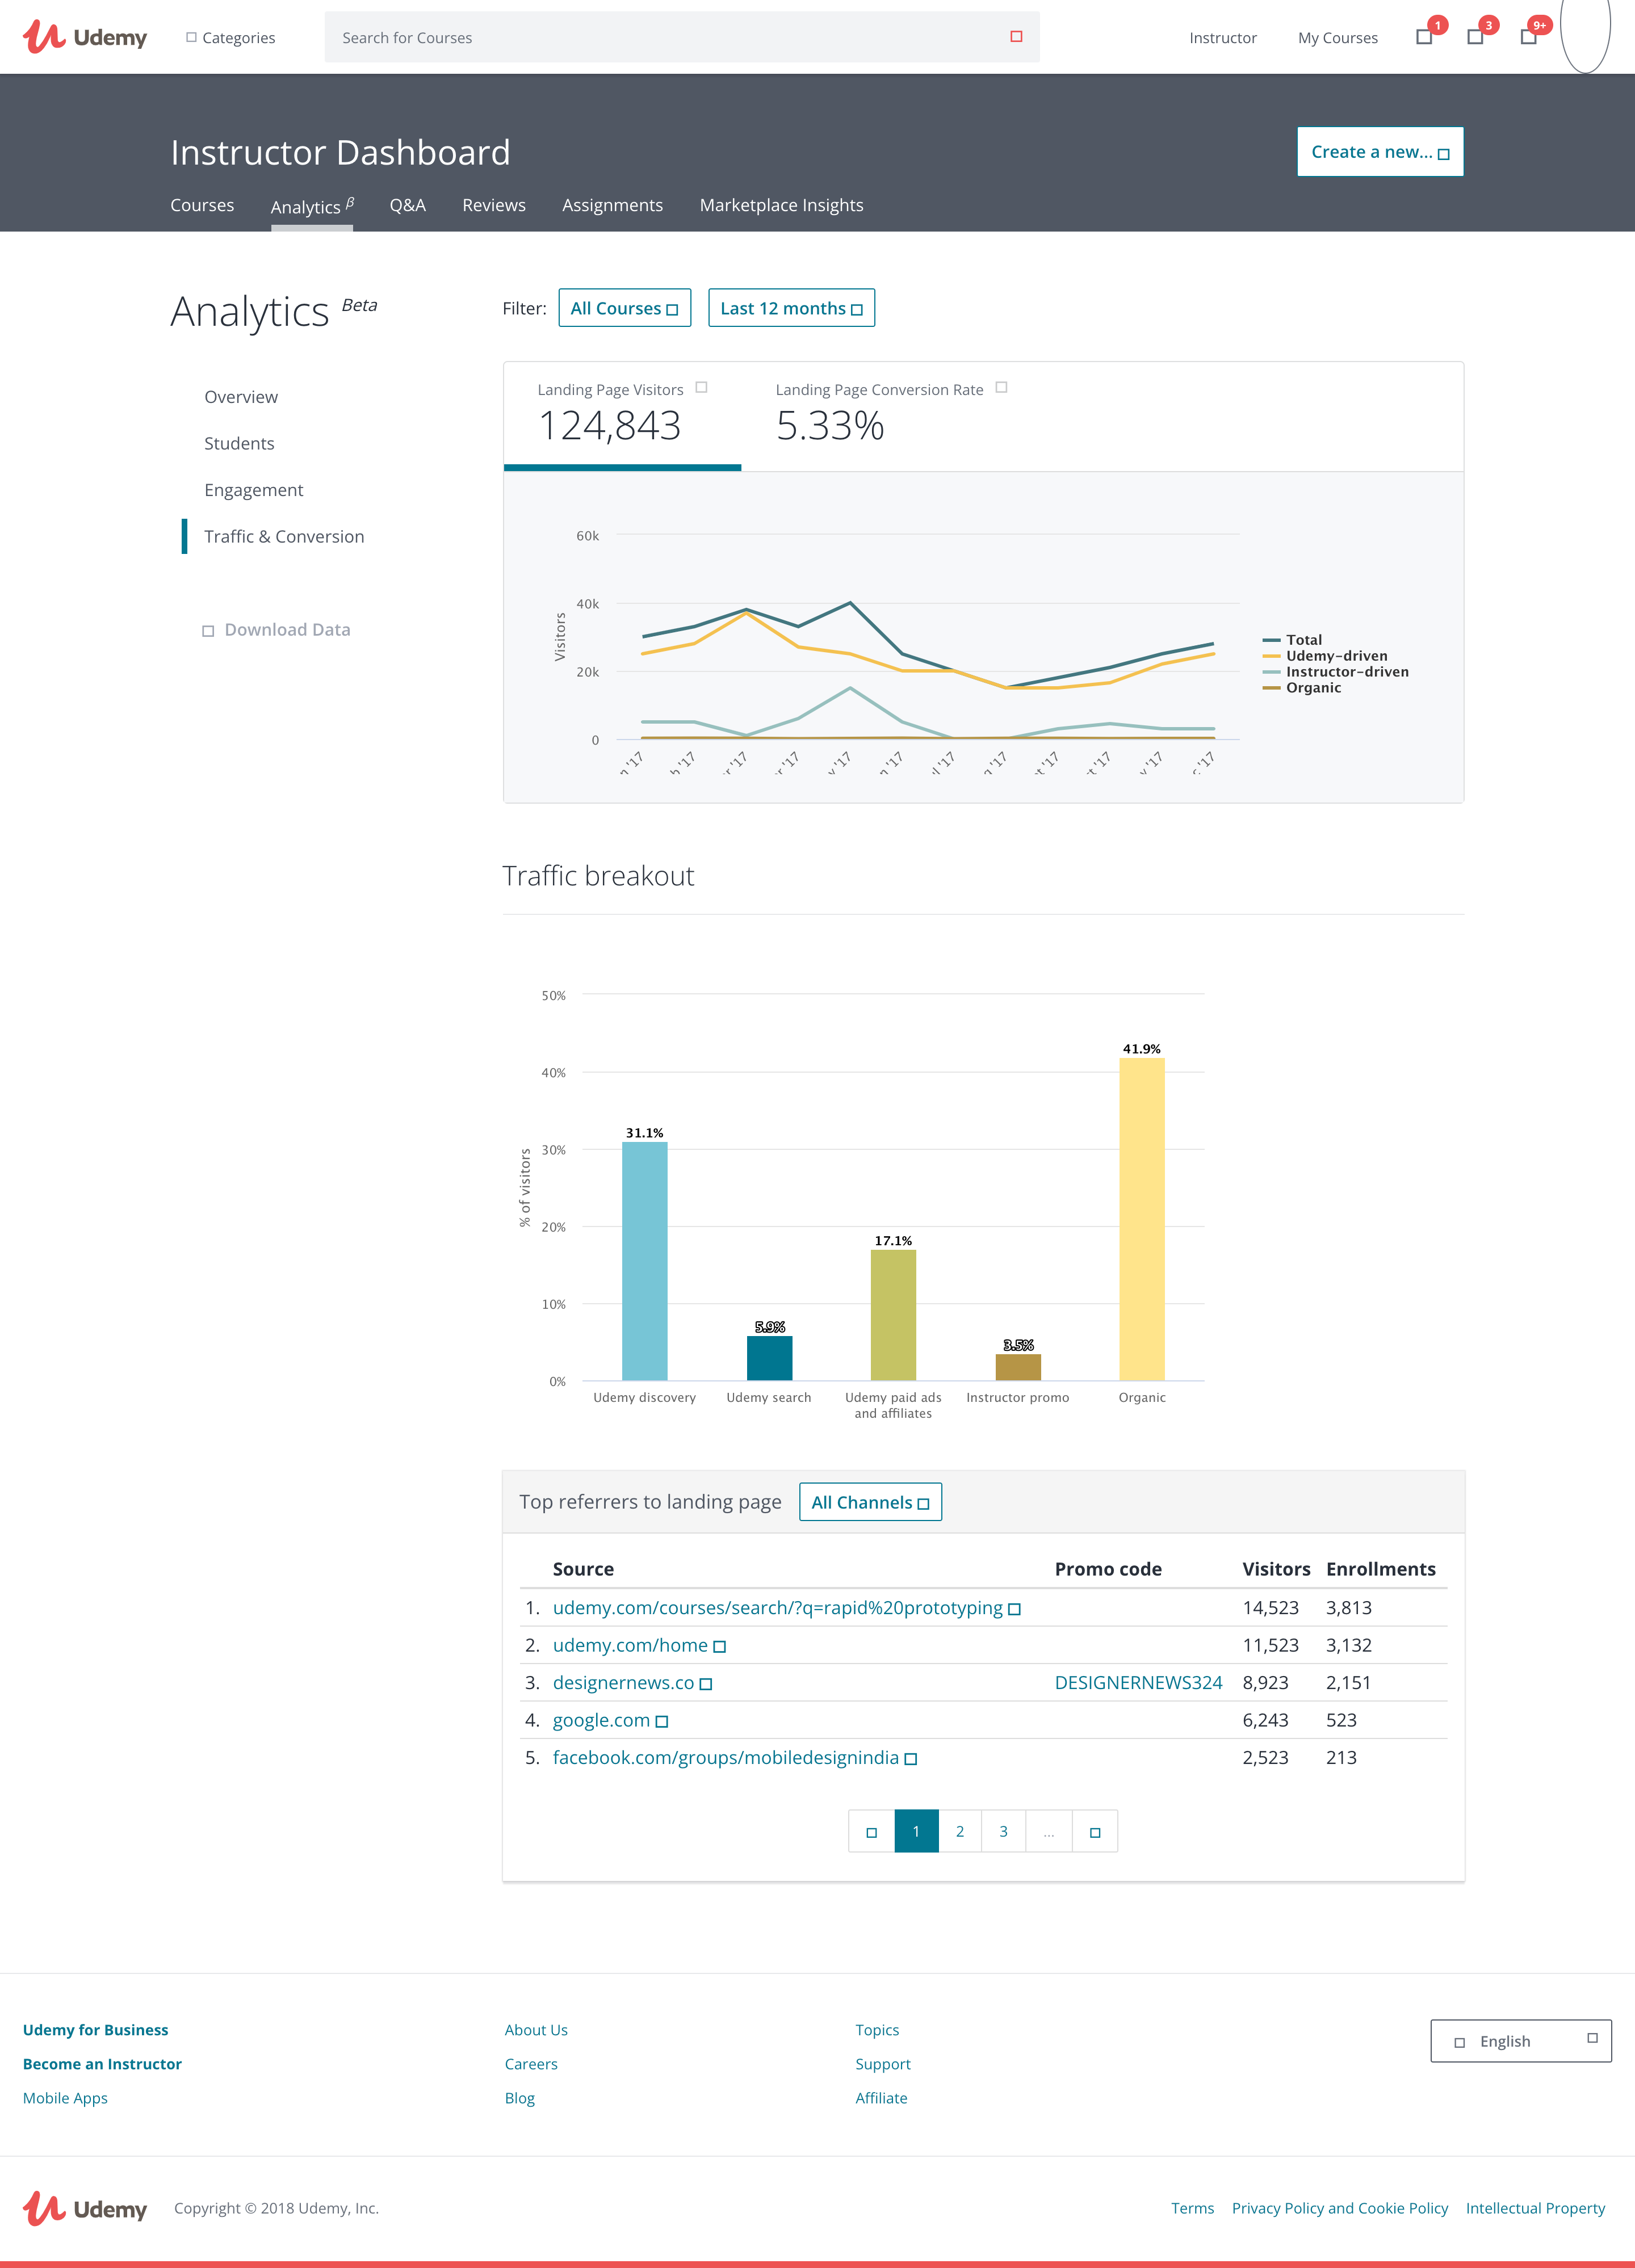The width and height of the screenshot is (1635, 2268).
Task: Open the Privacy Policy and Cookie Policy link
Action: 1339,2208
